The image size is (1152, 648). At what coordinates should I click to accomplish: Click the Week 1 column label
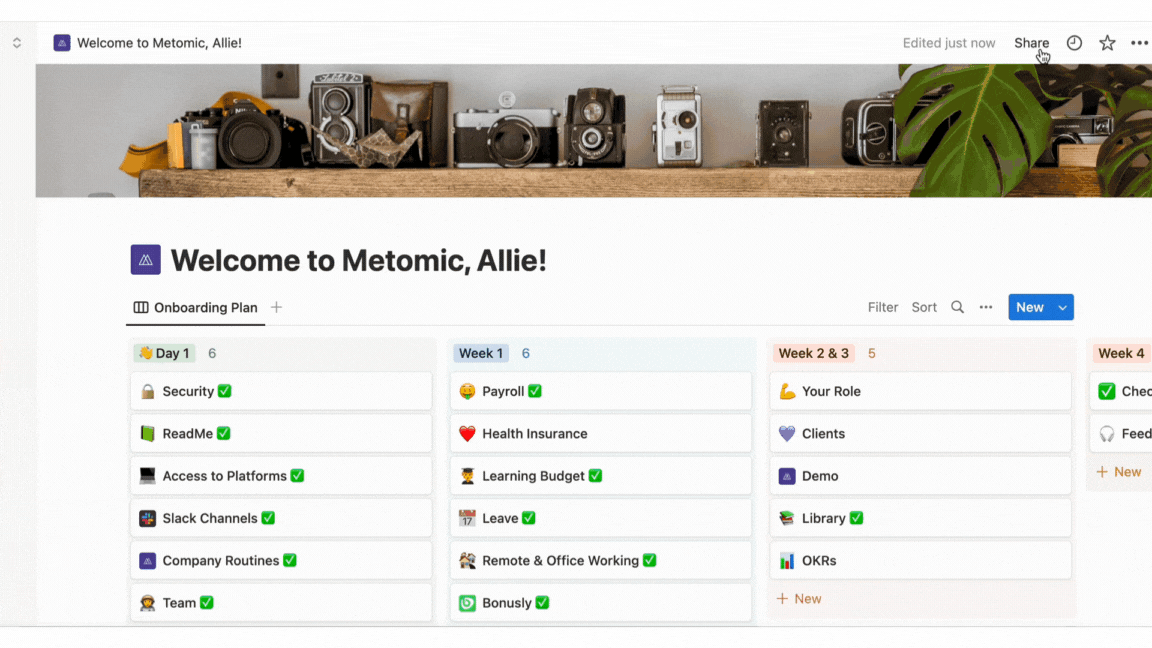481,353
